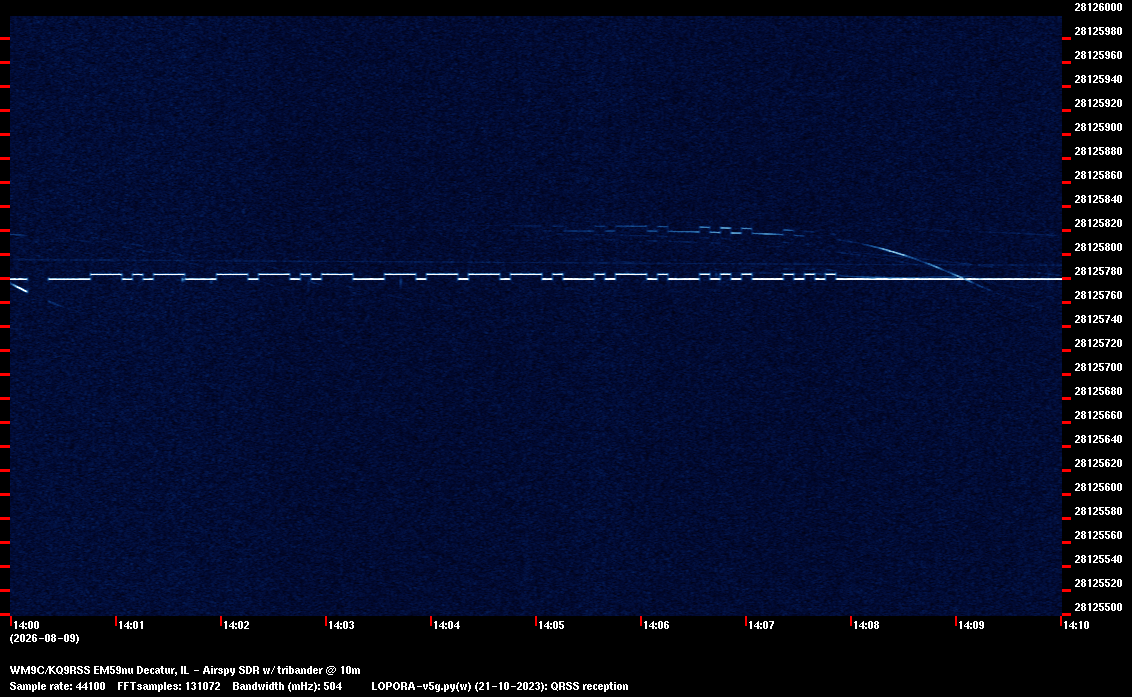The image size is (1132, 697).
Task: Click the (2026-08-09) date text
Action: click(44, 638)
